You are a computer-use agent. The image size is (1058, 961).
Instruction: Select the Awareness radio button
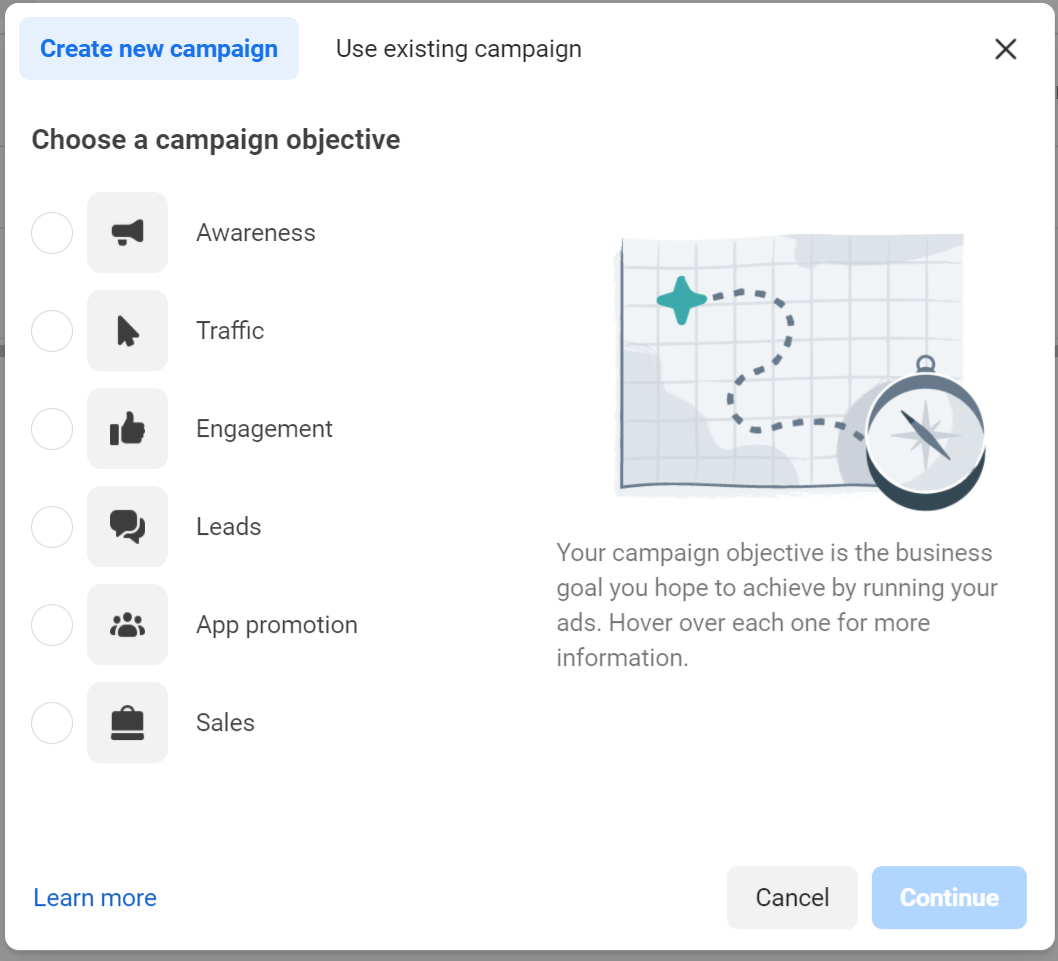(x=52, y=233)
